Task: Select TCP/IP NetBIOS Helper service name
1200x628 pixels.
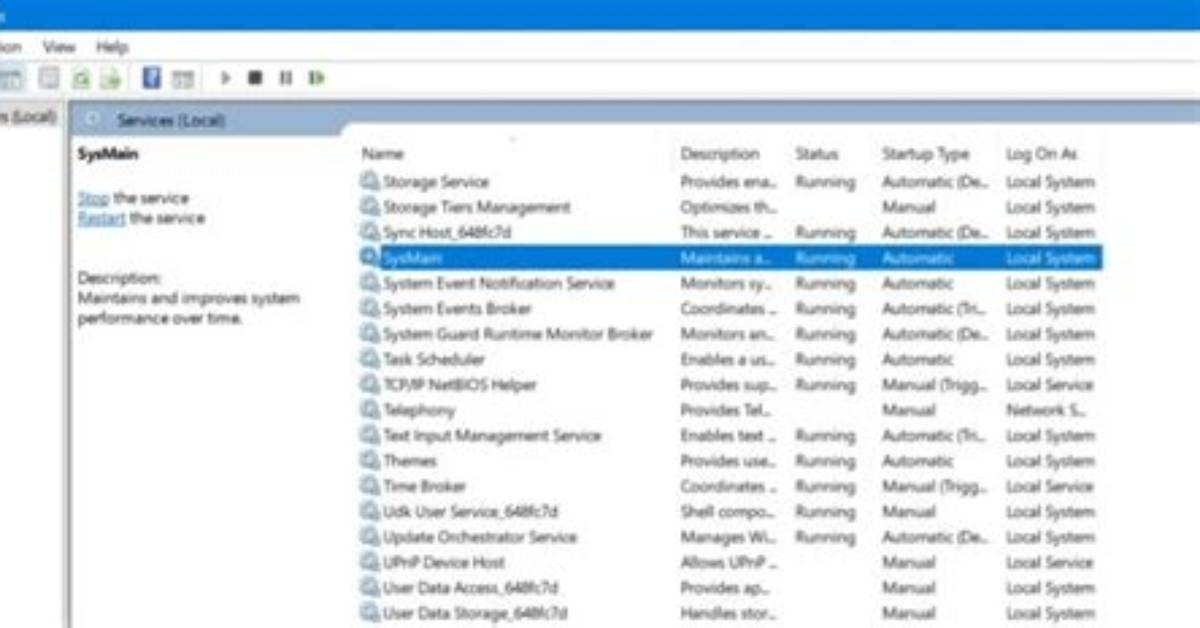Action: pyautogui.click(x=460, y=385)
